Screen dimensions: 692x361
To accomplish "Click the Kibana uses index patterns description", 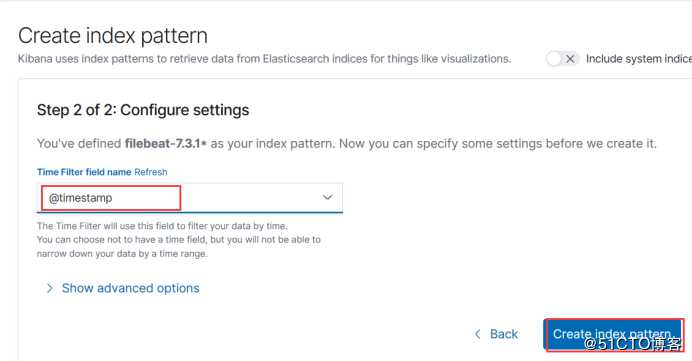I will pos(264,59).
